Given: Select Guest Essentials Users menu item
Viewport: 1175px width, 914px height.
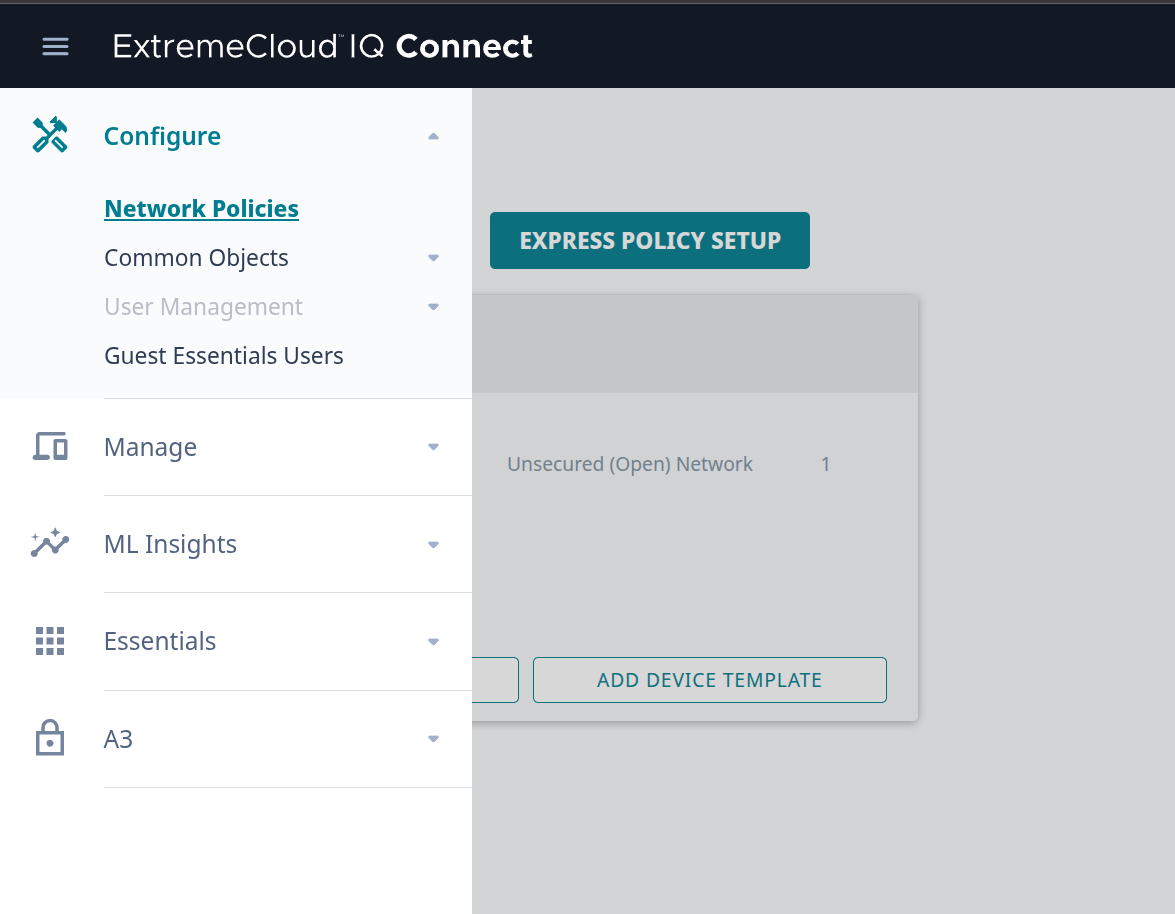Looking at the screenshot, I should [224, 356].
